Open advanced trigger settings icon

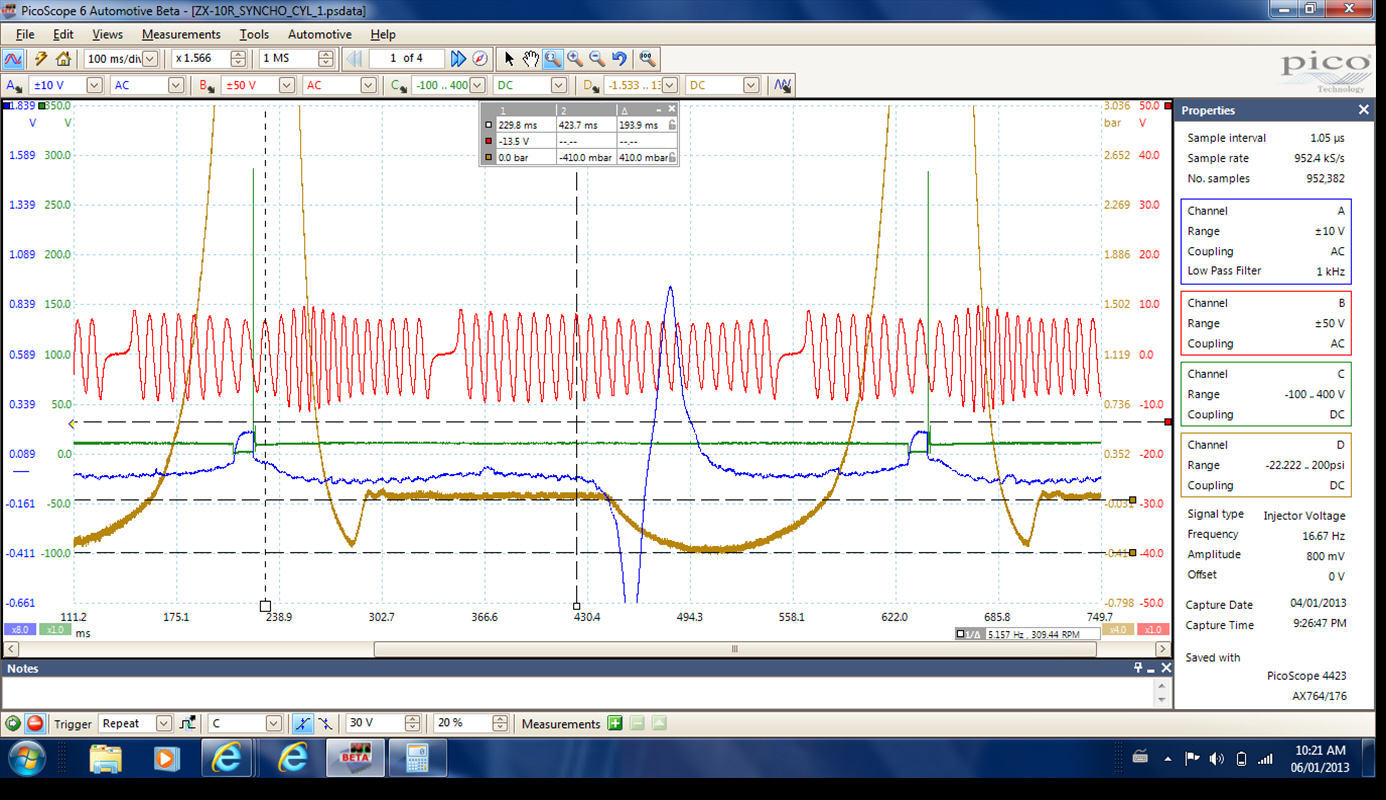tap(188, 723)
